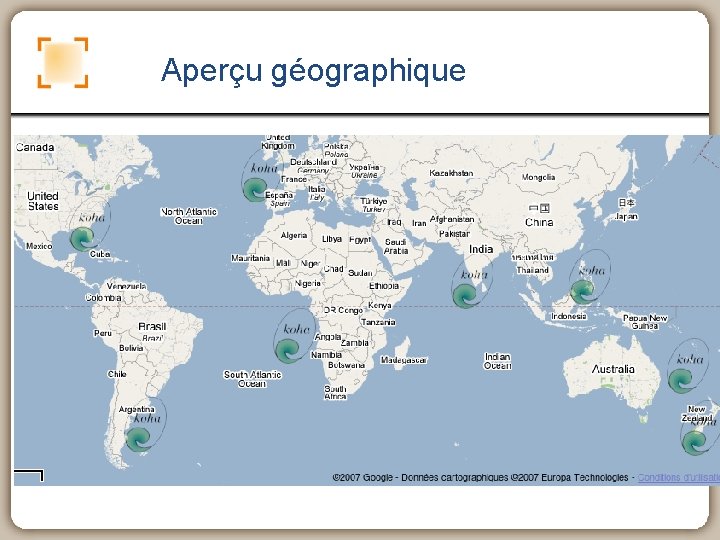Select the Madagascar label
This screenshot has width=720, height=540.
coord(404,360)
